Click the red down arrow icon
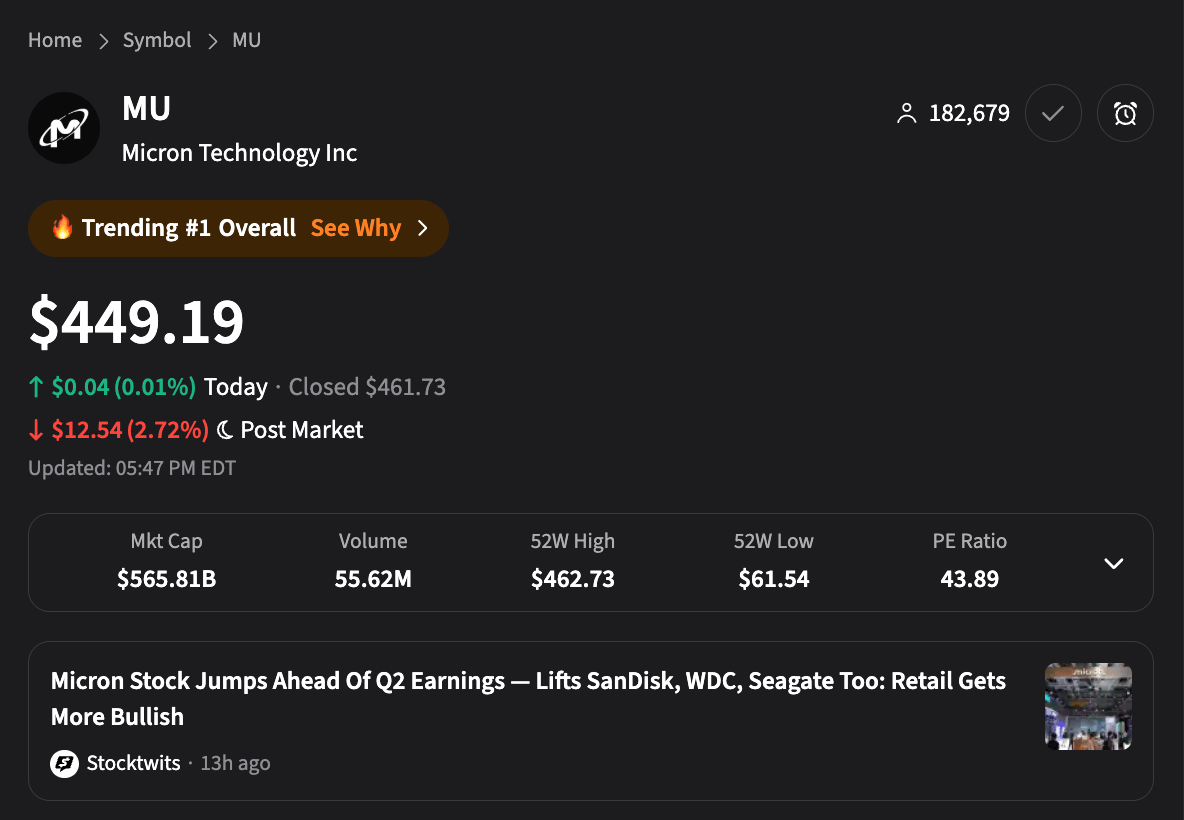Viewport: 1184px width, 820px height. (x=37, y=431)
